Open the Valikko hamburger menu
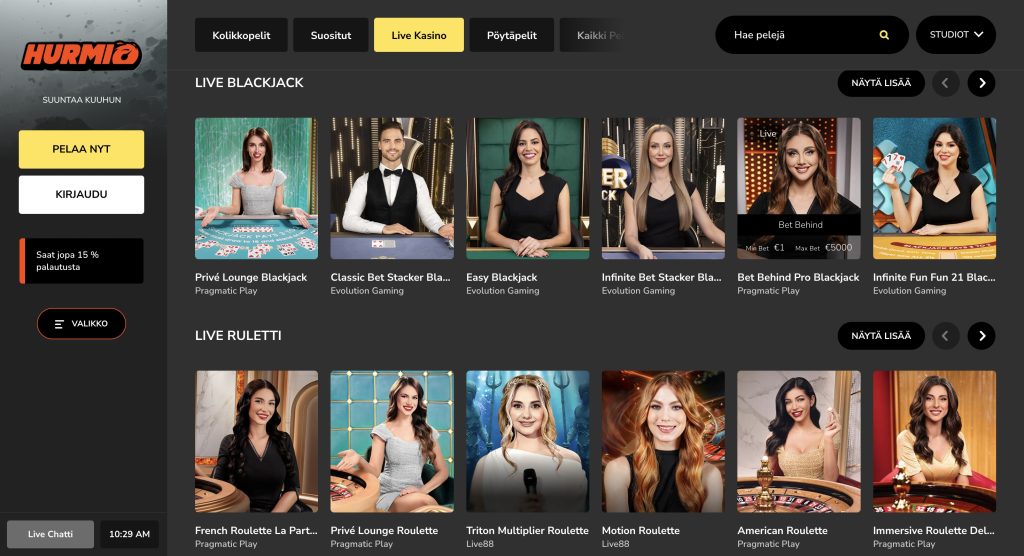Viewport: 1024px width, 556px height. pos(81,323)
